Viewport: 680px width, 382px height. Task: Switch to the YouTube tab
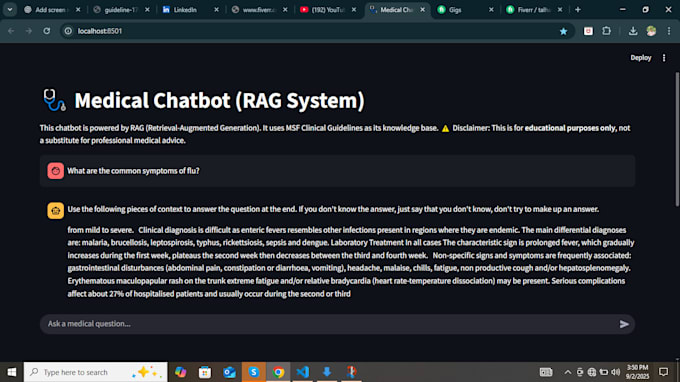pyautogui.click(x=328, y=10)
